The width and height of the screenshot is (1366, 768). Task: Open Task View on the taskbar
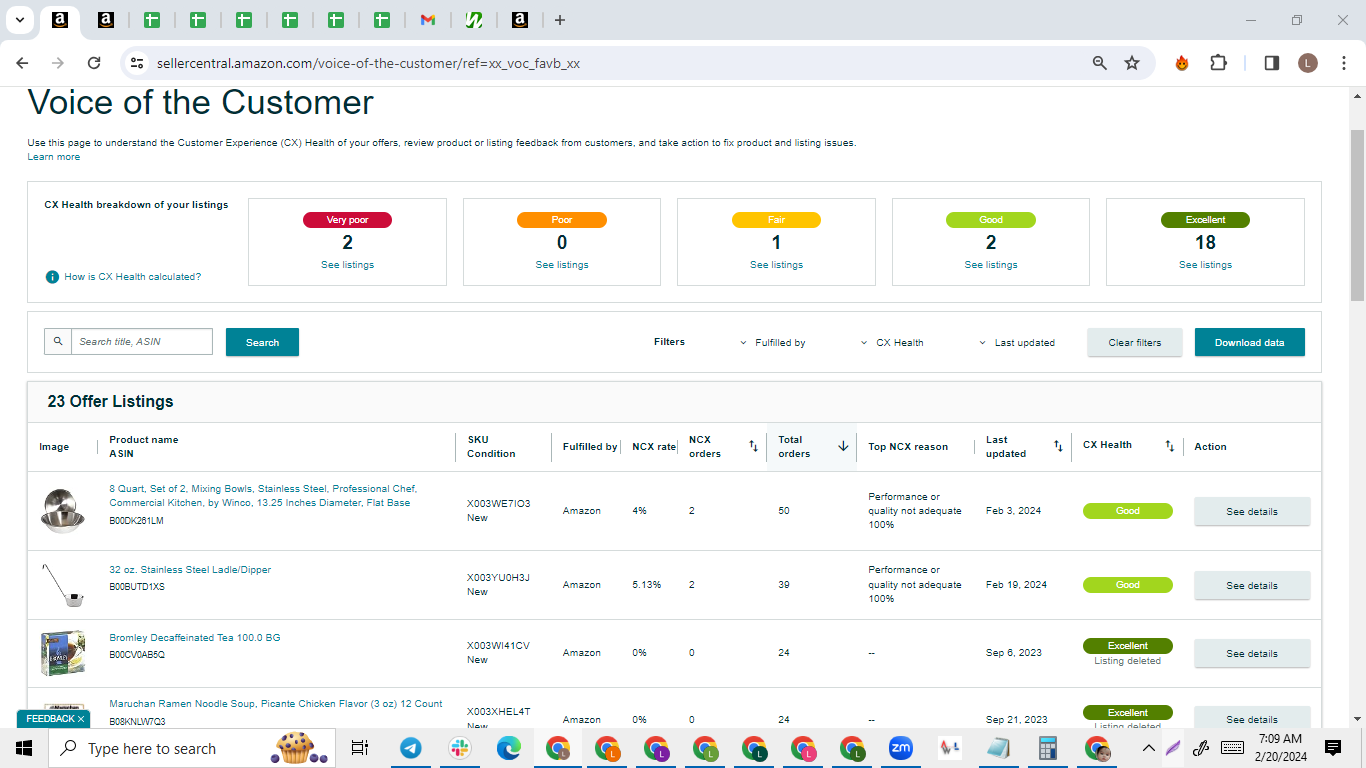[360, 748]
